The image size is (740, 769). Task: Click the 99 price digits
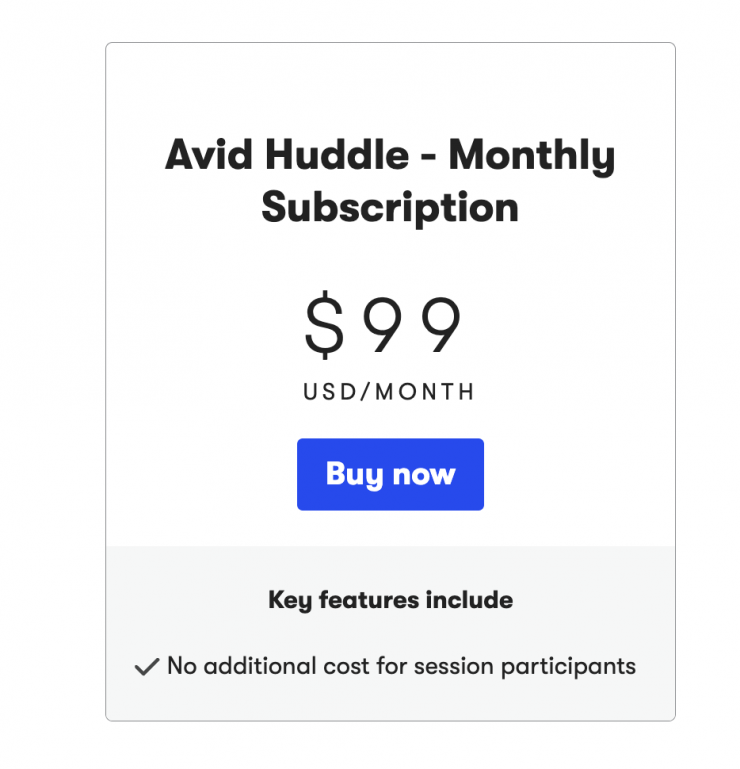coord(411,326)
